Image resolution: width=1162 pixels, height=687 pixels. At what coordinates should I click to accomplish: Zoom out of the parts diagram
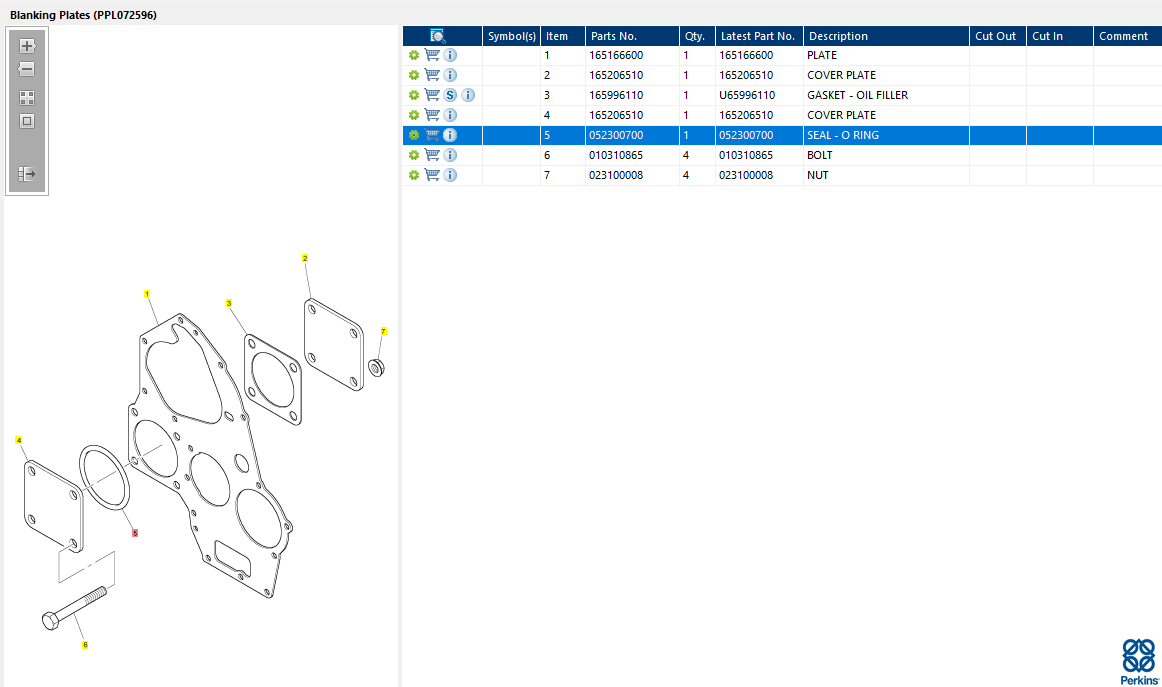[27, 70]
